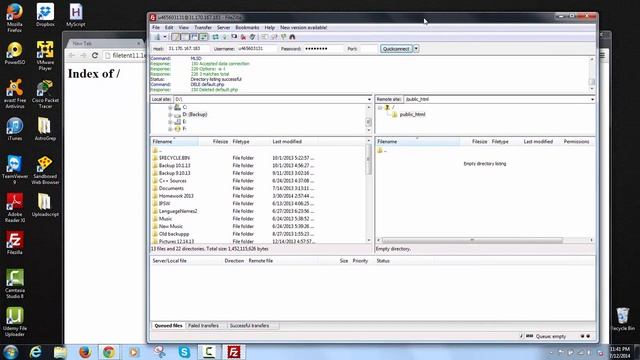The width and height of the screenshot is (640, 360).
Task: Click the Quickconnect button
Action: [396, 49]
